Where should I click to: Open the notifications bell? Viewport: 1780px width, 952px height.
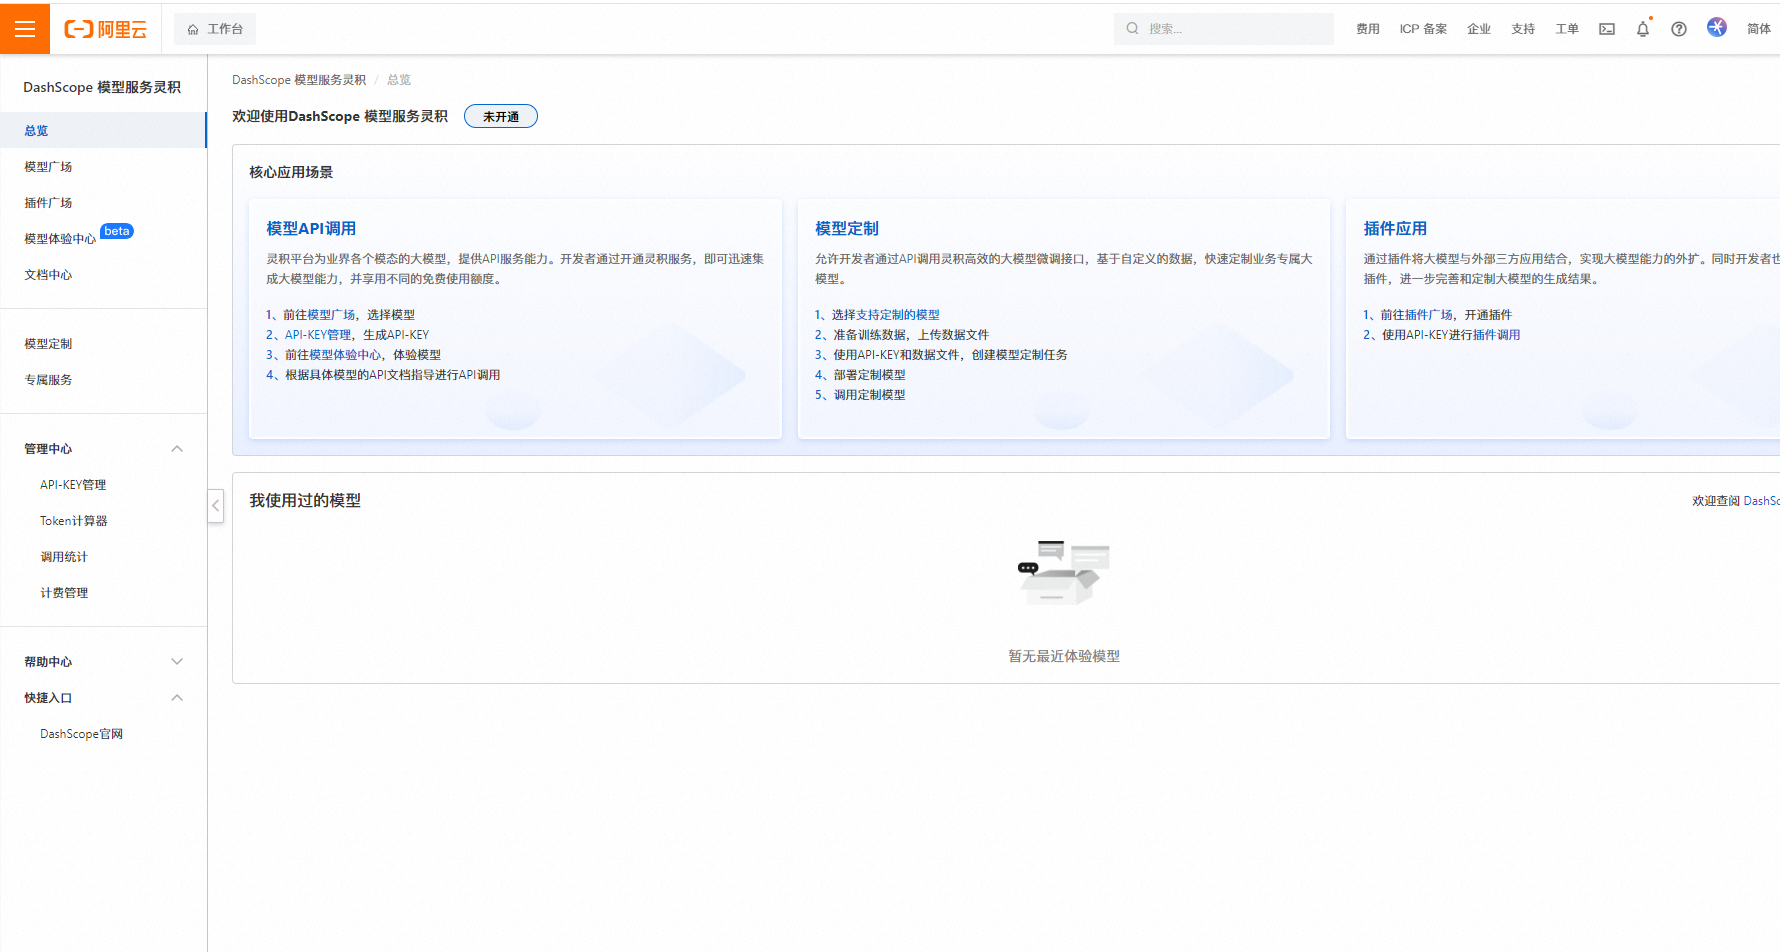coord(1643,29)
